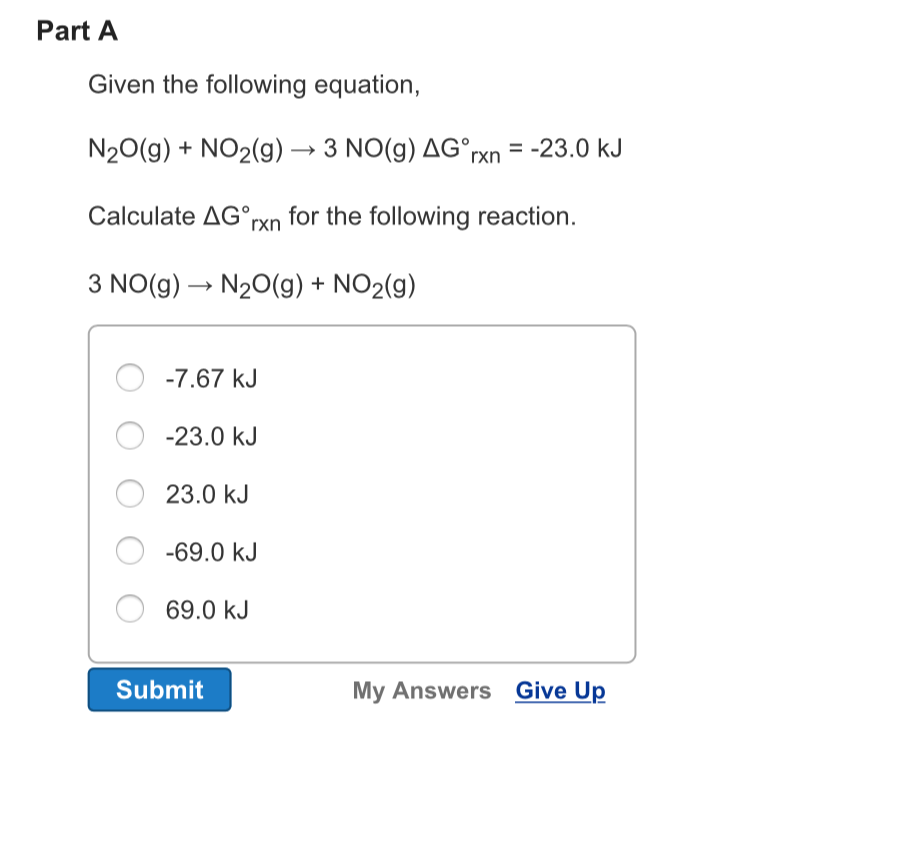Click the "-69.0 kJ" answer label text
Image resolution: width=902 pixels, height=868 pixels.
point(211,552)
